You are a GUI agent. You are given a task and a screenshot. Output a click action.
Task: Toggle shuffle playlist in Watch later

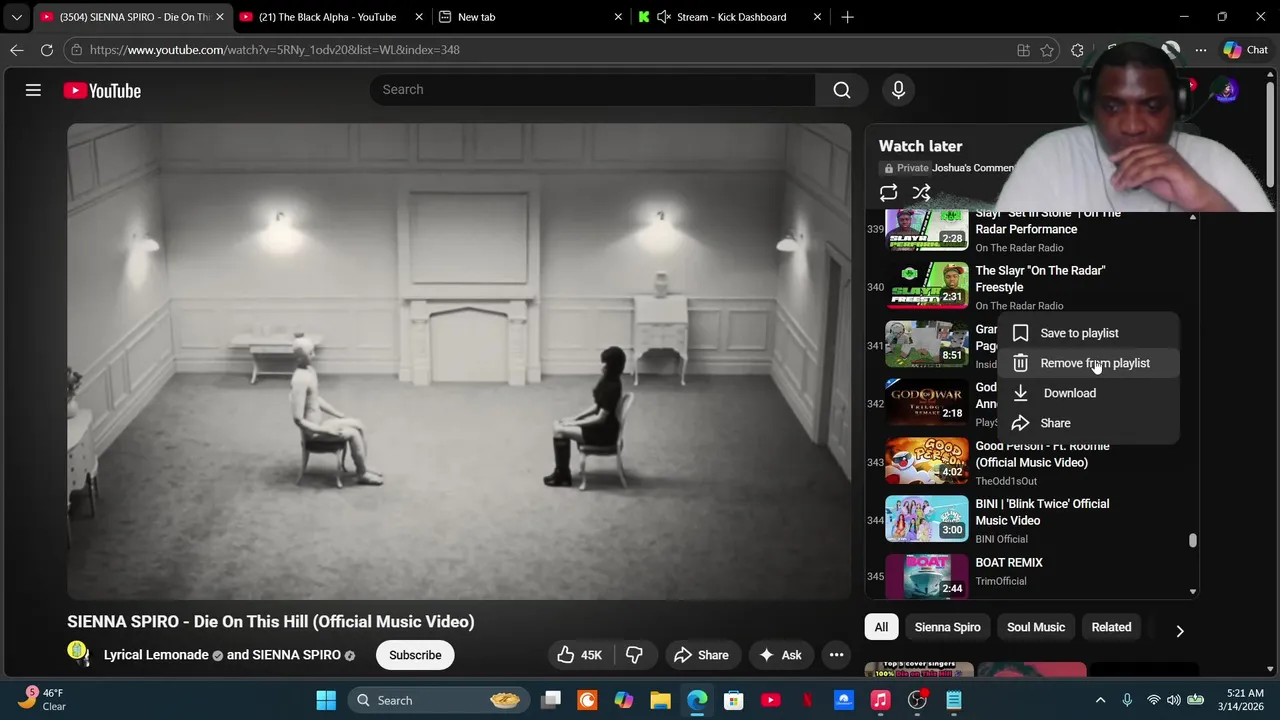point(921,193)
